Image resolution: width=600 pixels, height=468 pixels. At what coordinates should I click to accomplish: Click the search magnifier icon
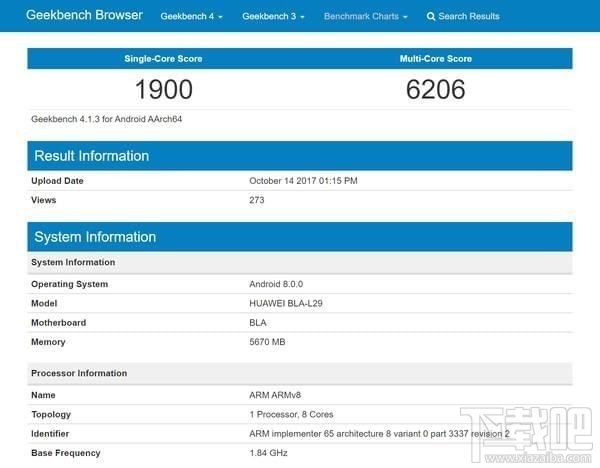click(431, 16)
